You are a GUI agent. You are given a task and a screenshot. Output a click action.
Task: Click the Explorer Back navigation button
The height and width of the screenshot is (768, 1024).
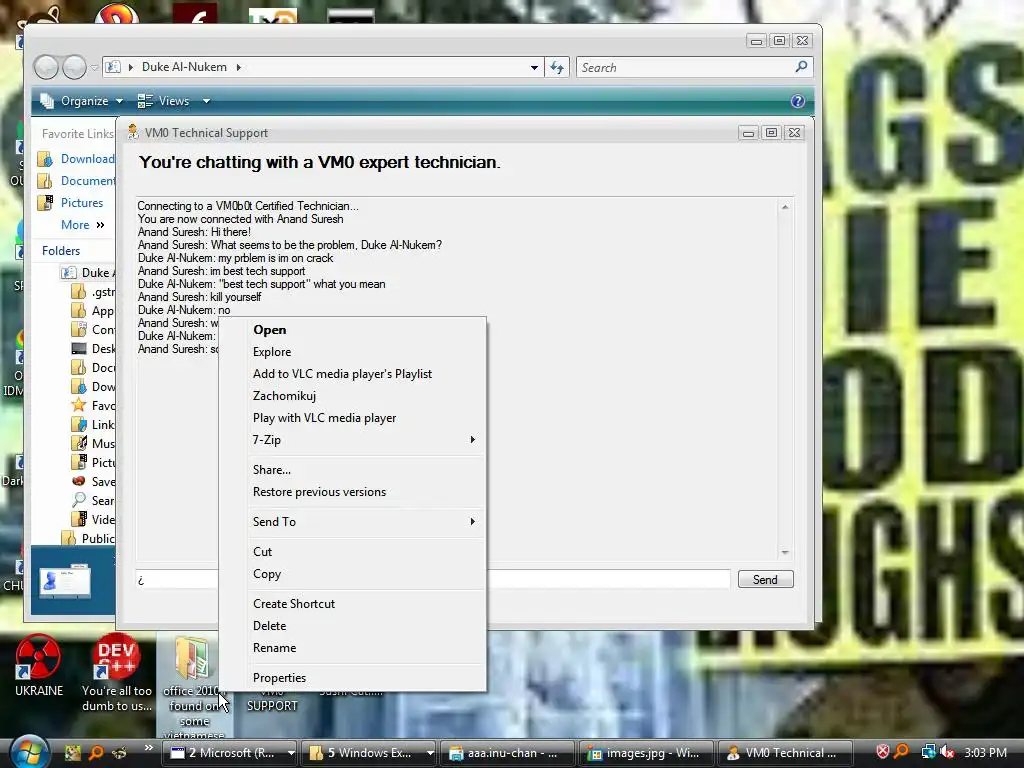[x=46, y=67]
